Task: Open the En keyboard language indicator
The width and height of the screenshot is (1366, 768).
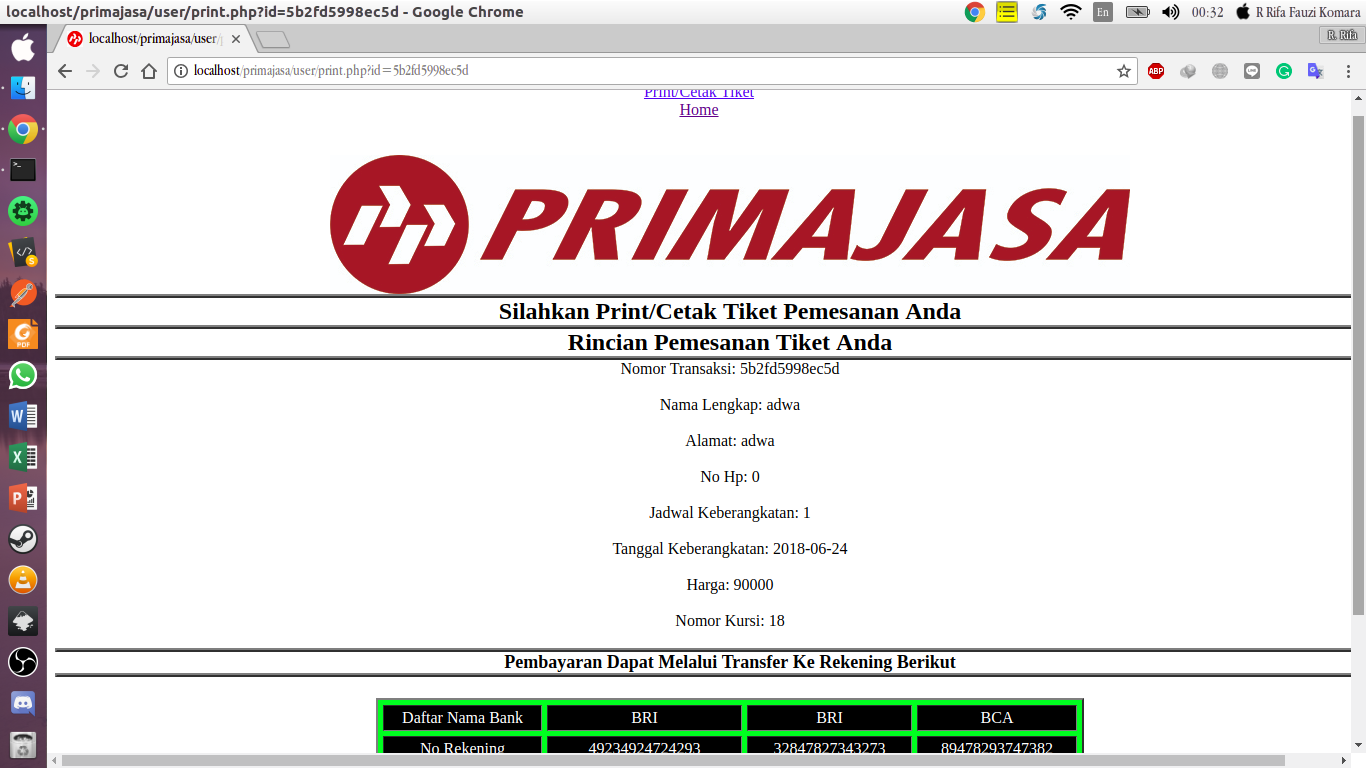Action: click(1103, 12)
